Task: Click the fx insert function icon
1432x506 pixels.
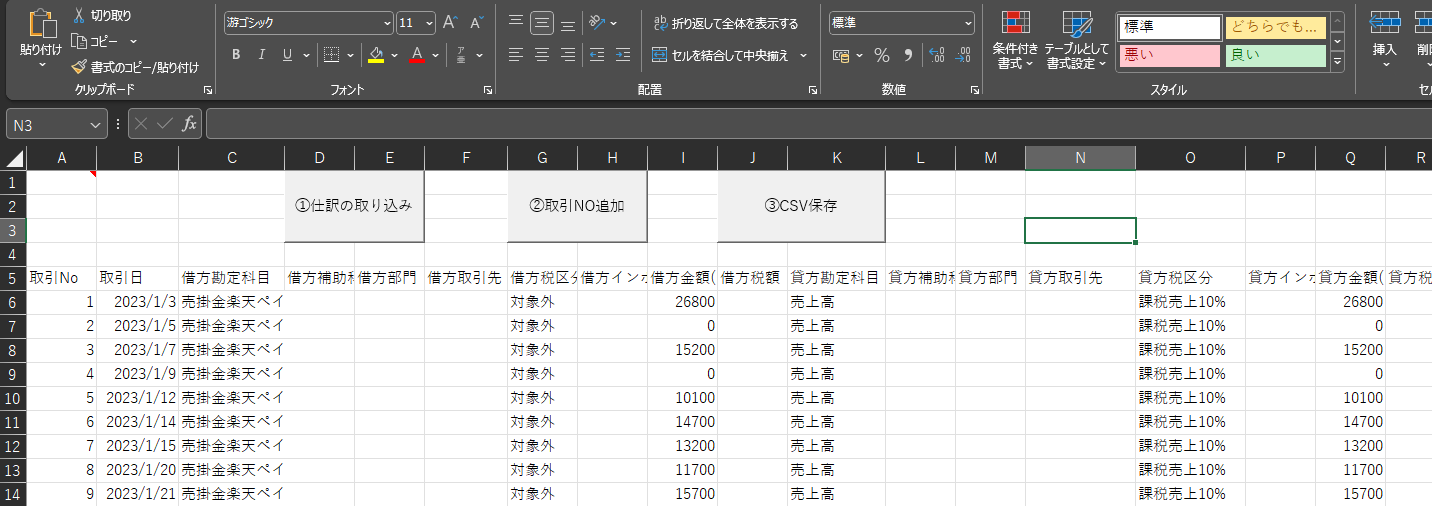Action: (x=188, y=125)
